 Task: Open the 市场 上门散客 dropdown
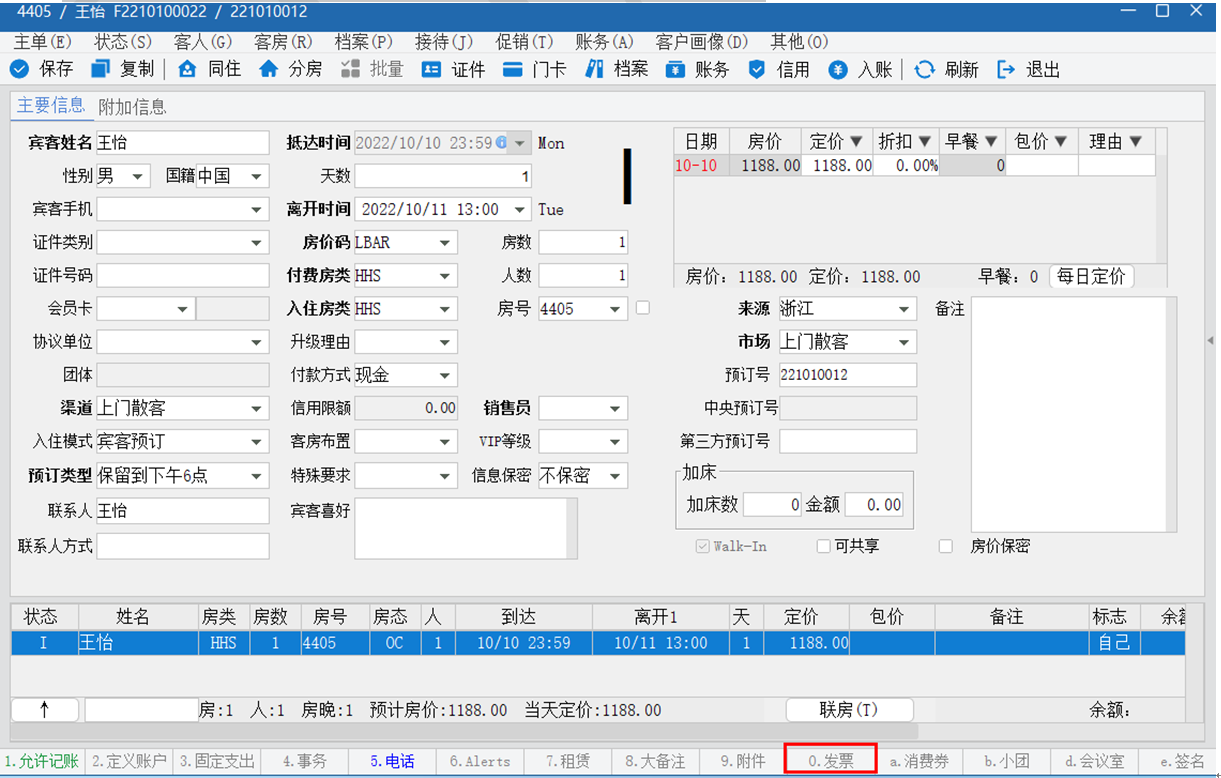(904, 342)
